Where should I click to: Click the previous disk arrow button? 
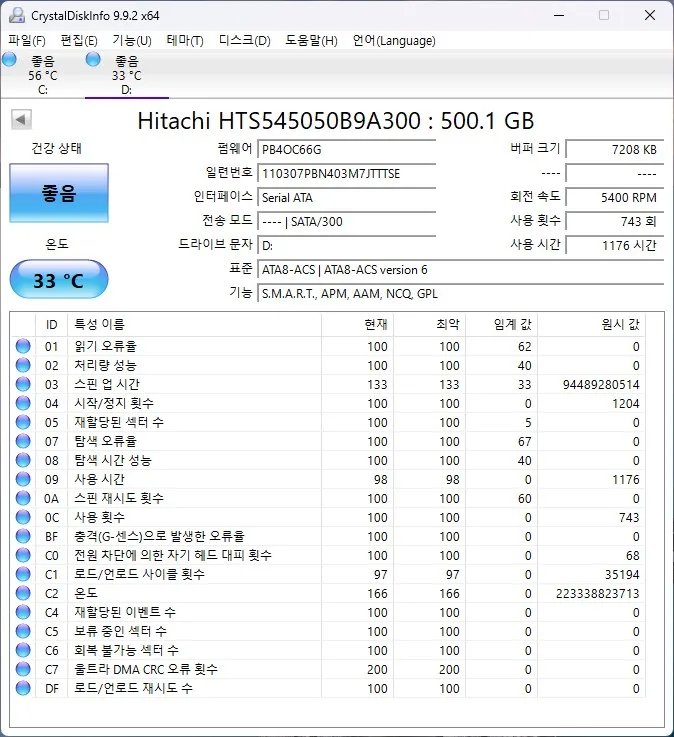pyautogui.click(x=21, y=119)
